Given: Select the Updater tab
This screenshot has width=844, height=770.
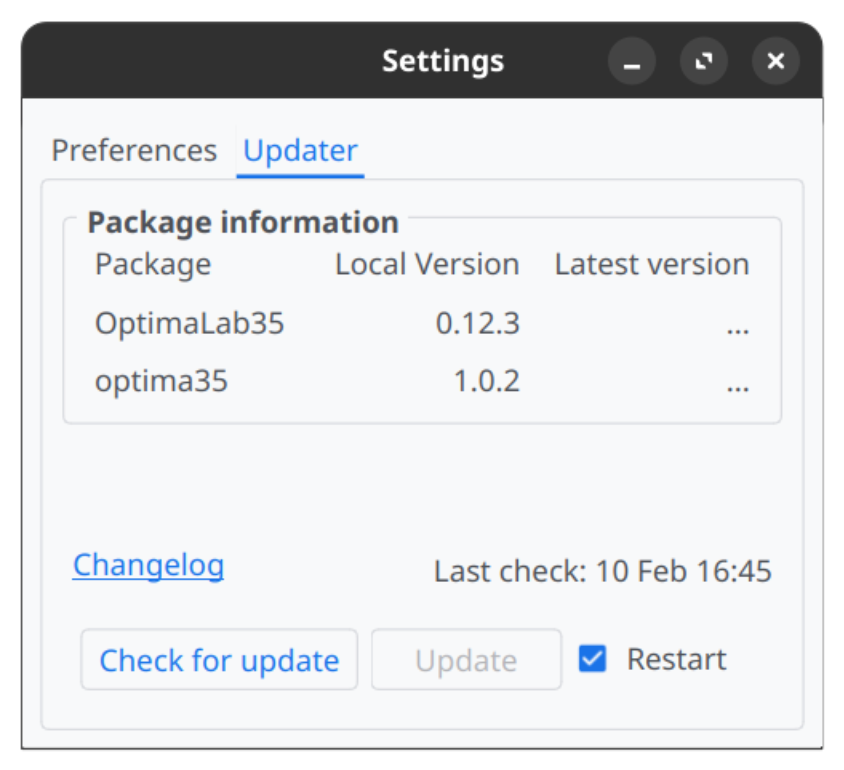Looking at the screenshot, I should (x=300, y=151).
